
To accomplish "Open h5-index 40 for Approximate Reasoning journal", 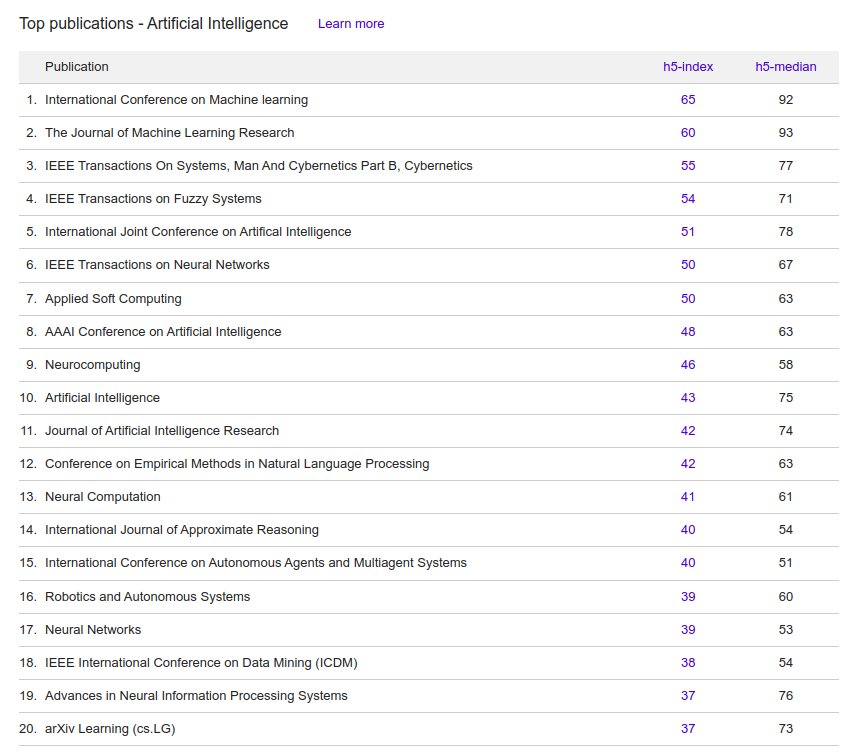I will coord(688,530).
